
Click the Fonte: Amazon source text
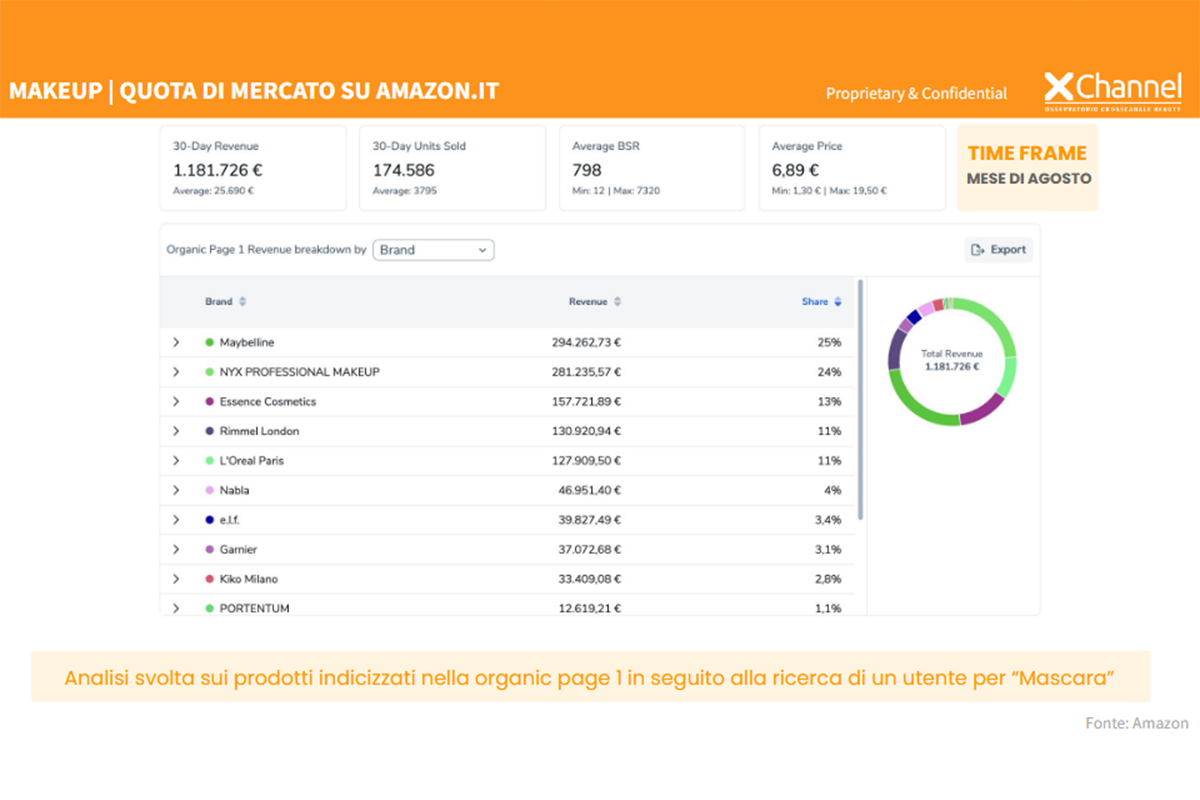tap(1137, 723)
